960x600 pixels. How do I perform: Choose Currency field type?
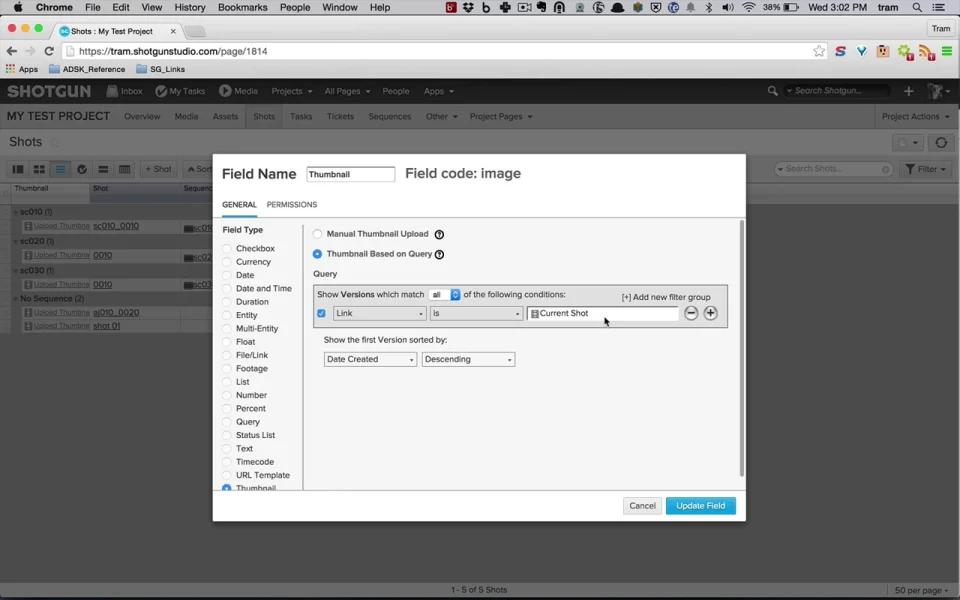227,261
